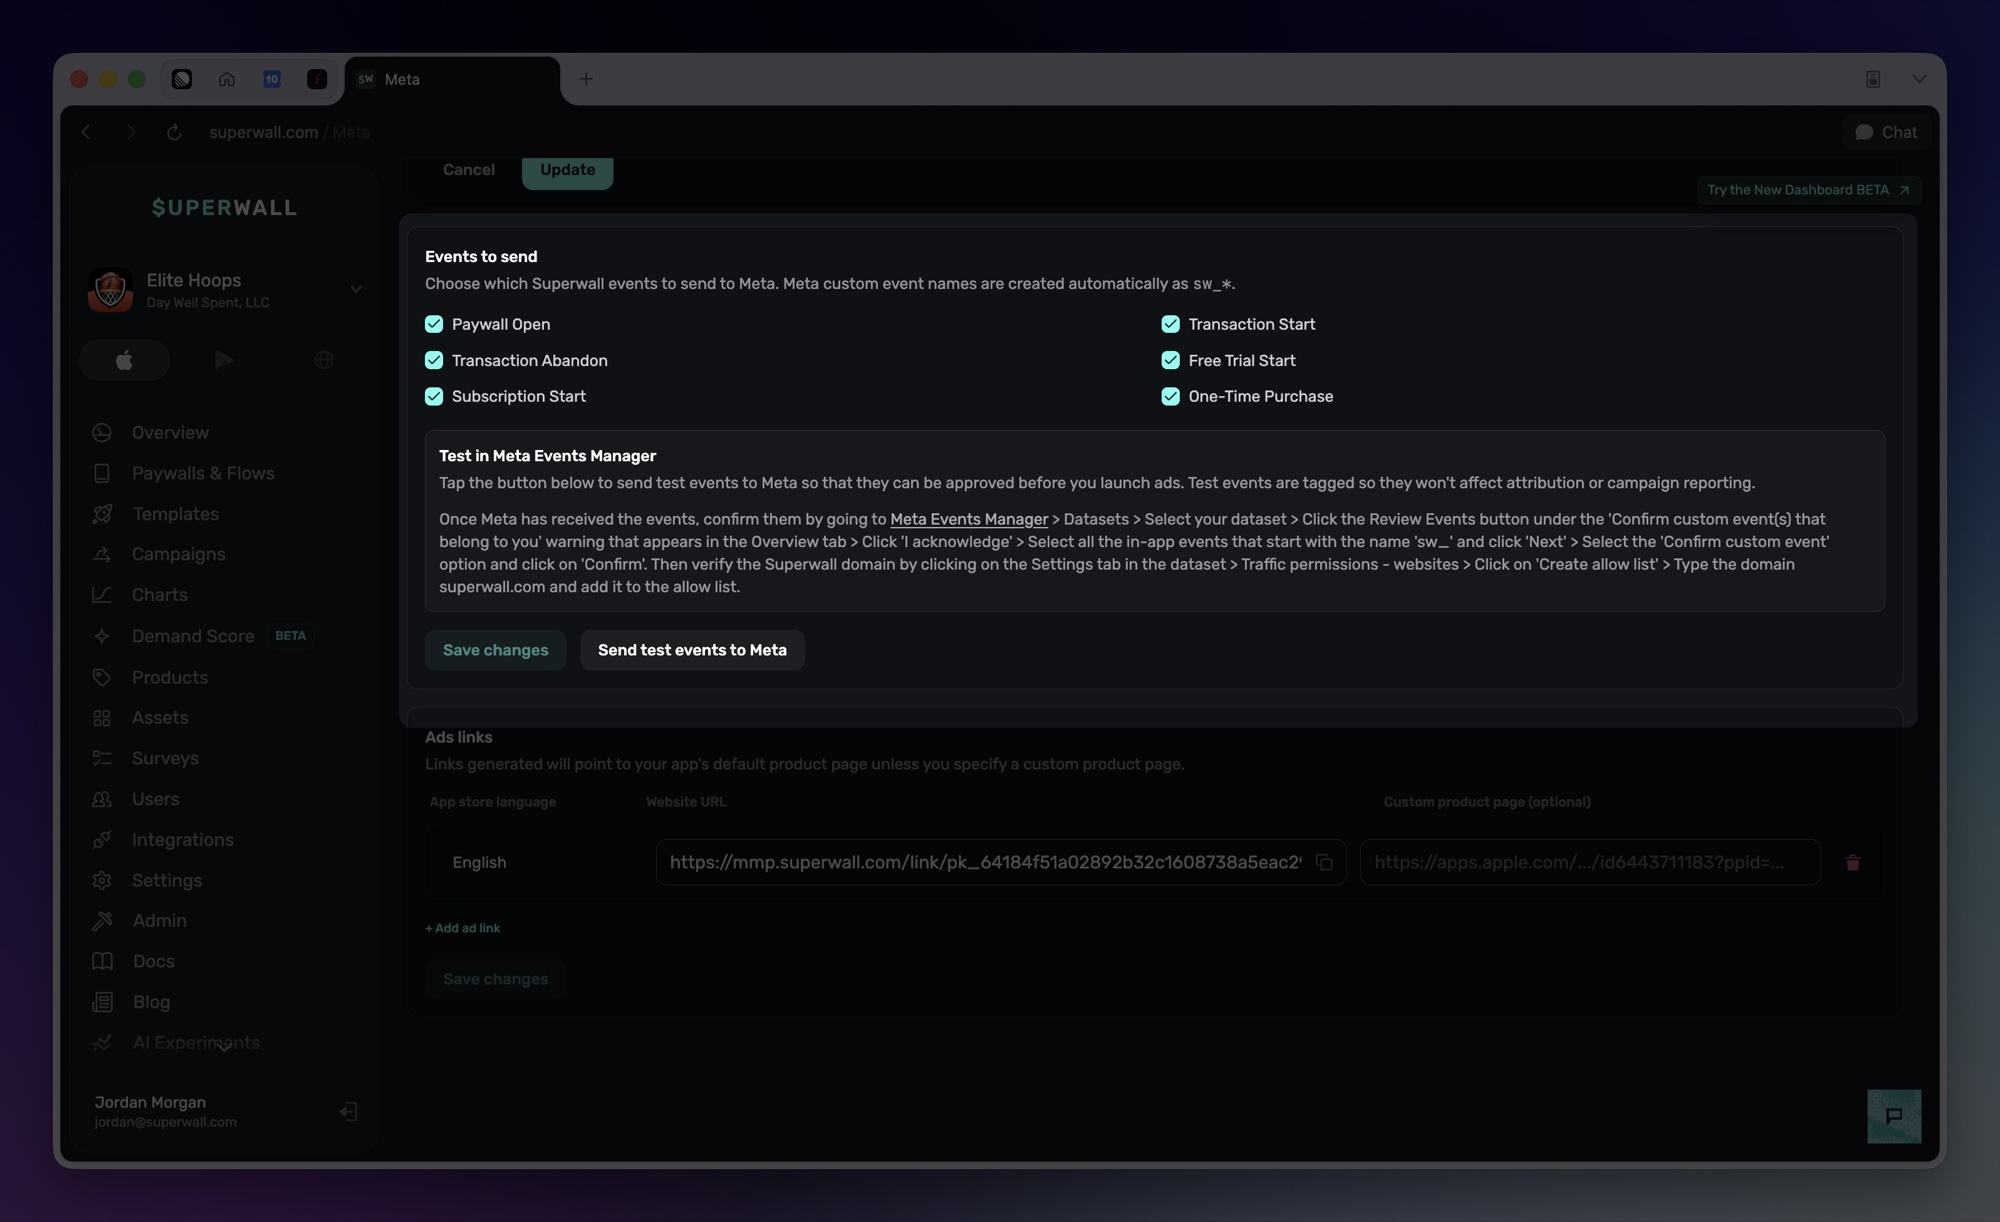Delete the English ad link

pyautogui.click(x=1853, y=862)
